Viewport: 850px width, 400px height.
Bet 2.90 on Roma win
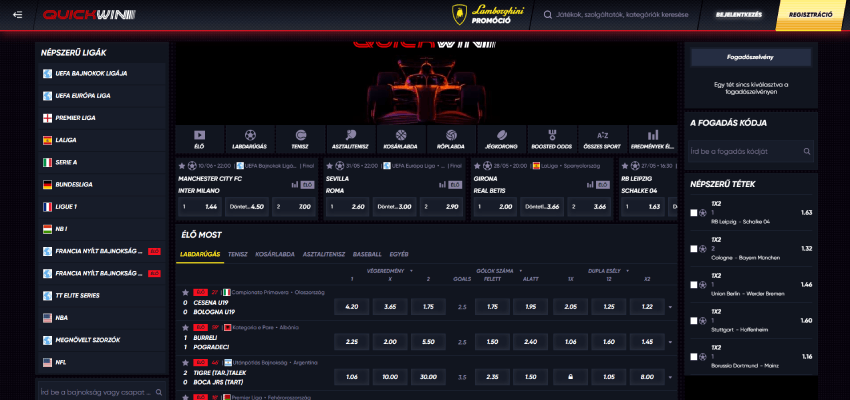point(442,207)
